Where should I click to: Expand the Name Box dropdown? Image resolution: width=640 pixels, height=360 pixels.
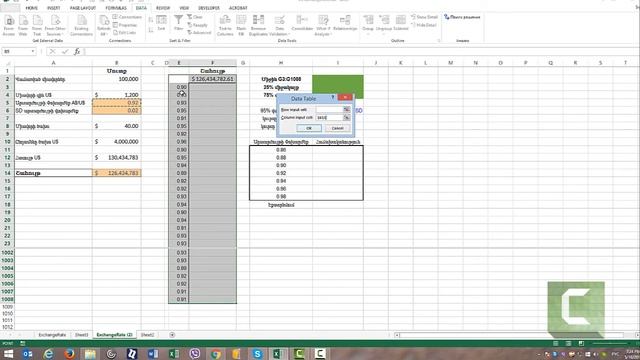[33, 51]
